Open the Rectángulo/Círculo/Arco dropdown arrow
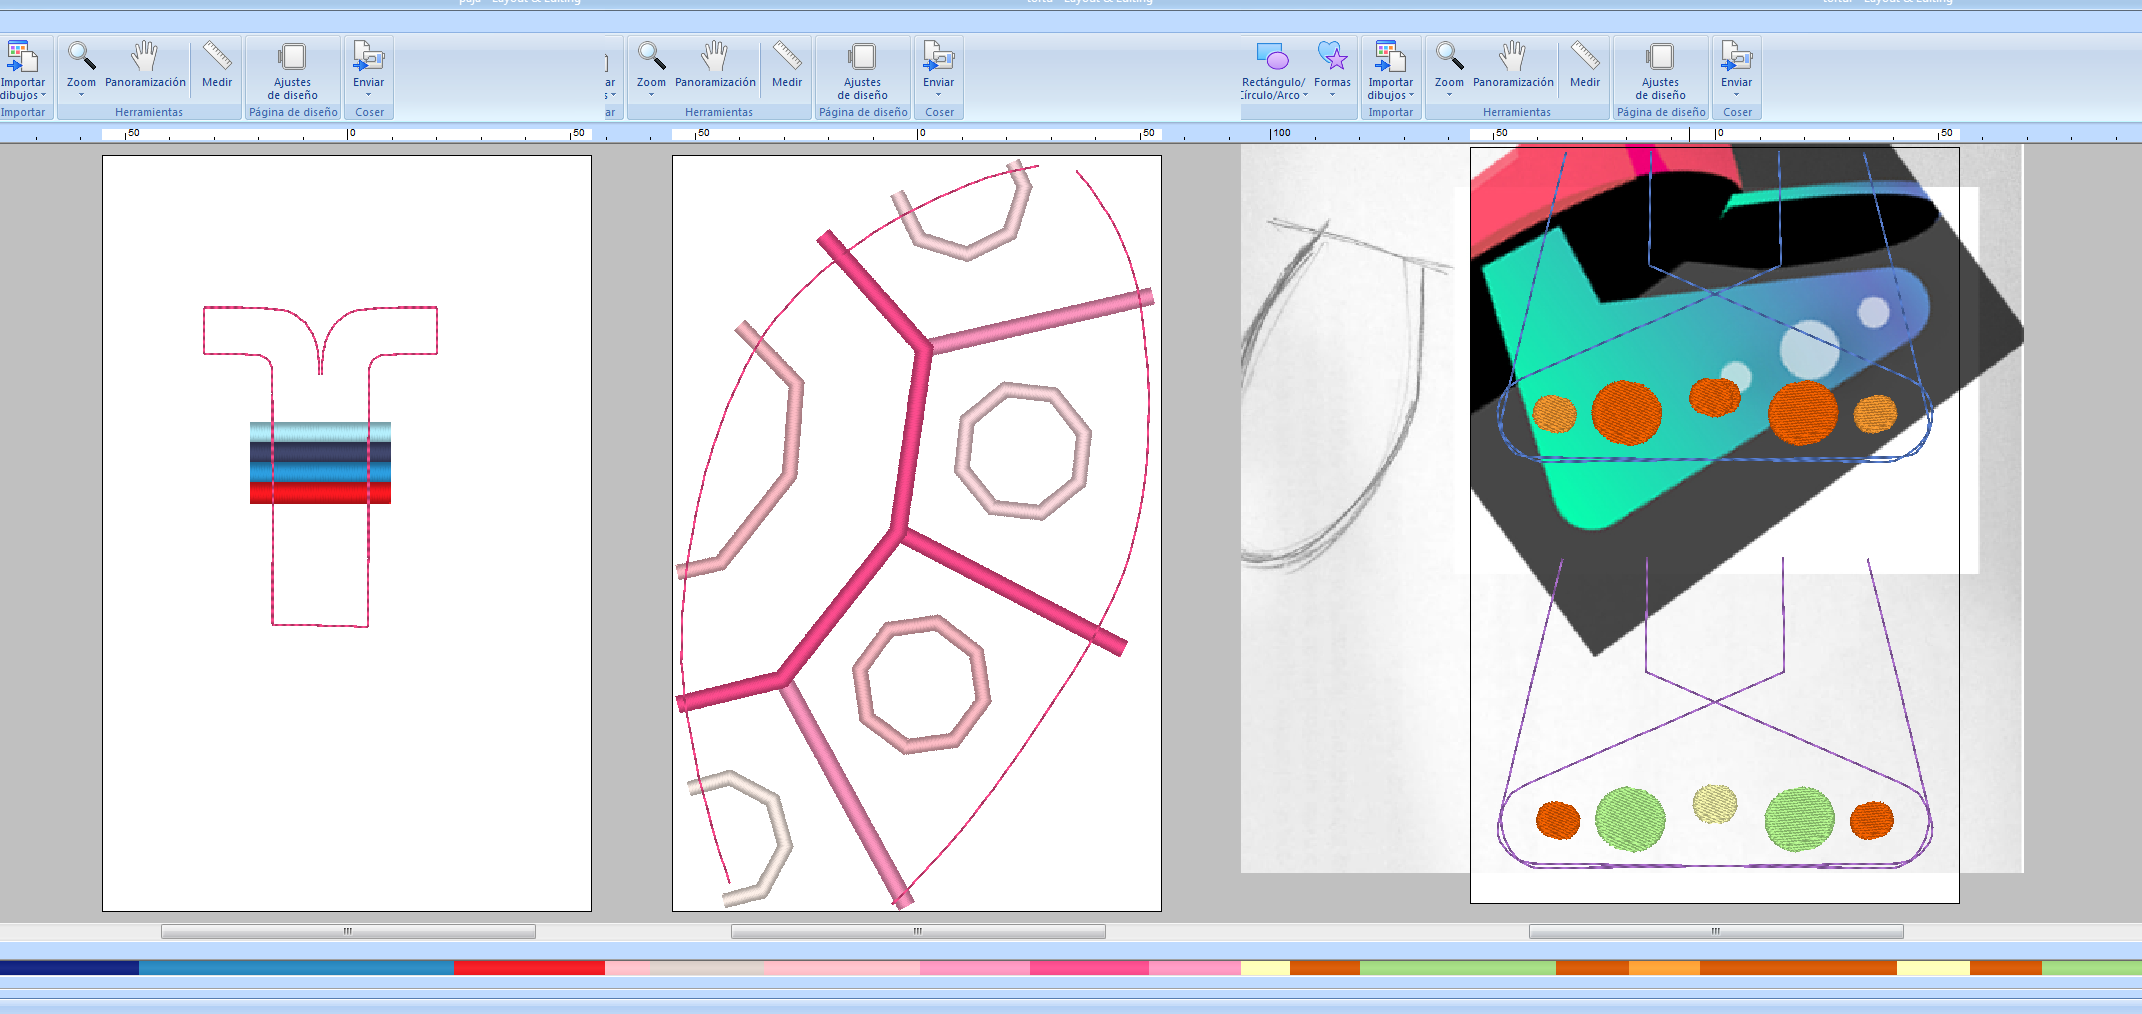The height and width of the screenshot is (1014, 2142). tap(1305, 96)
